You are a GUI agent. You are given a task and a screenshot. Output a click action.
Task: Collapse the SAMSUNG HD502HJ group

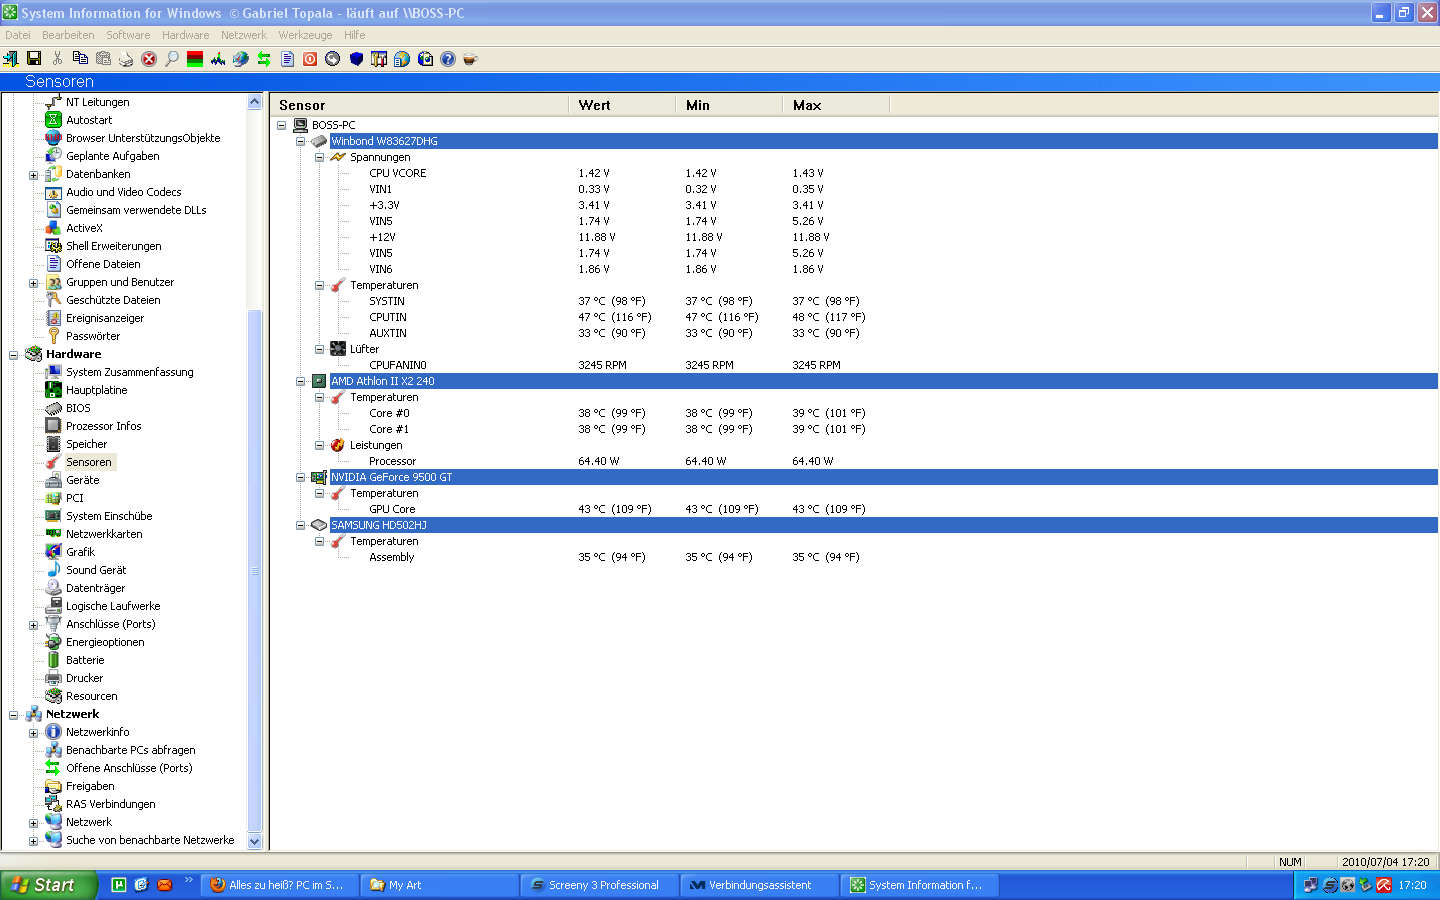coord(300,525)
